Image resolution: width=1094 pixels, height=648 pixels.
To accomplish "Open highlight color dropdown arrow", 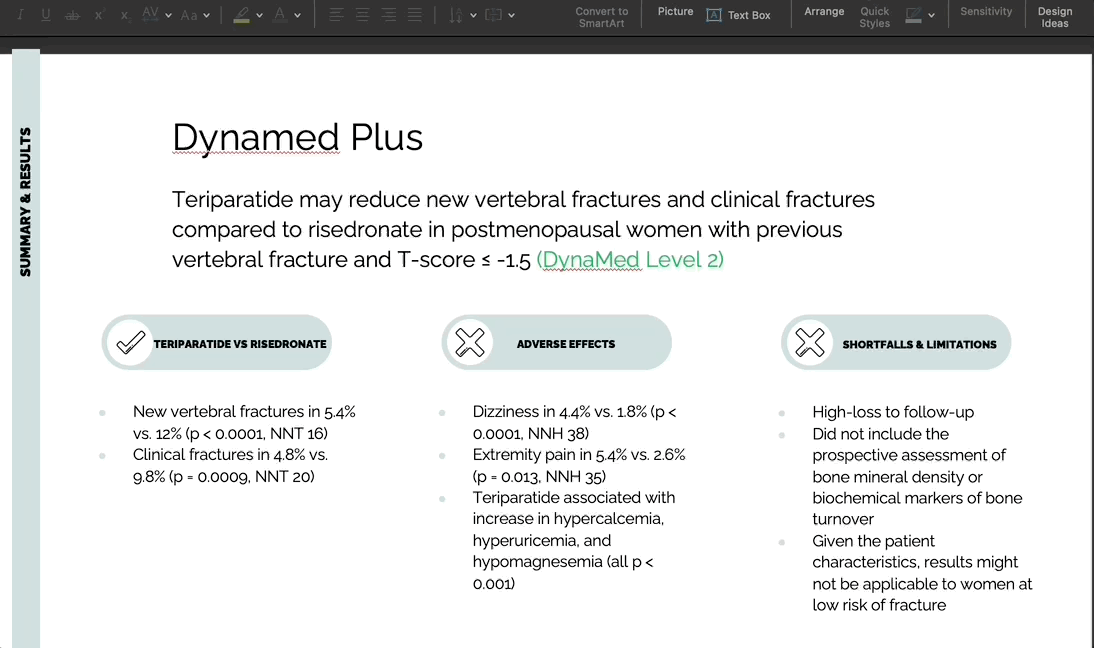I will pyautogui.click(x=260, y=15).
